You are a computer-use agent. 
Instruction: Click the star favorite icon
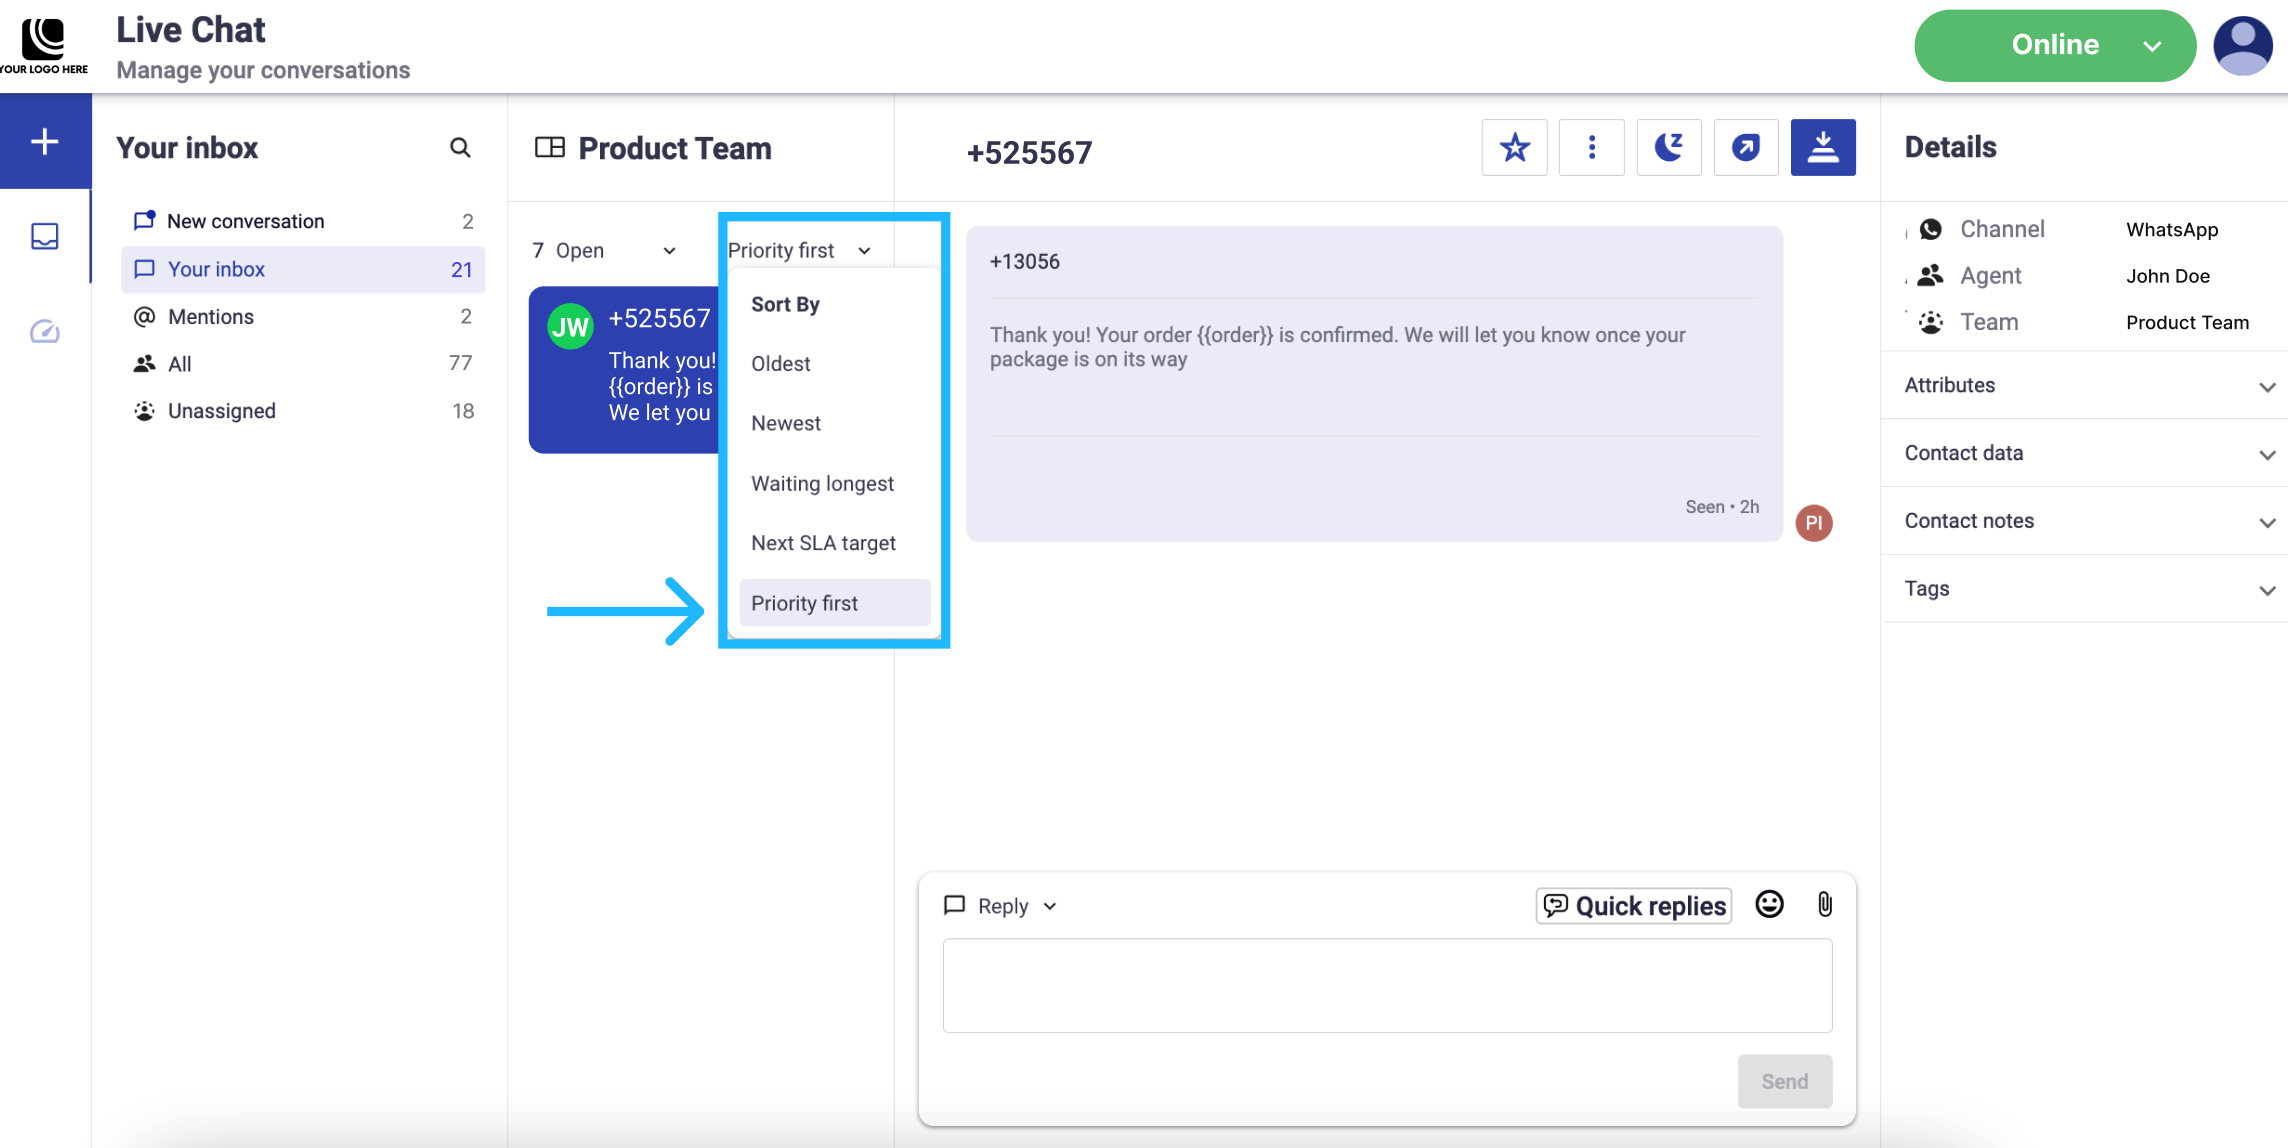pyautogui.click(x=1514, y=148)
